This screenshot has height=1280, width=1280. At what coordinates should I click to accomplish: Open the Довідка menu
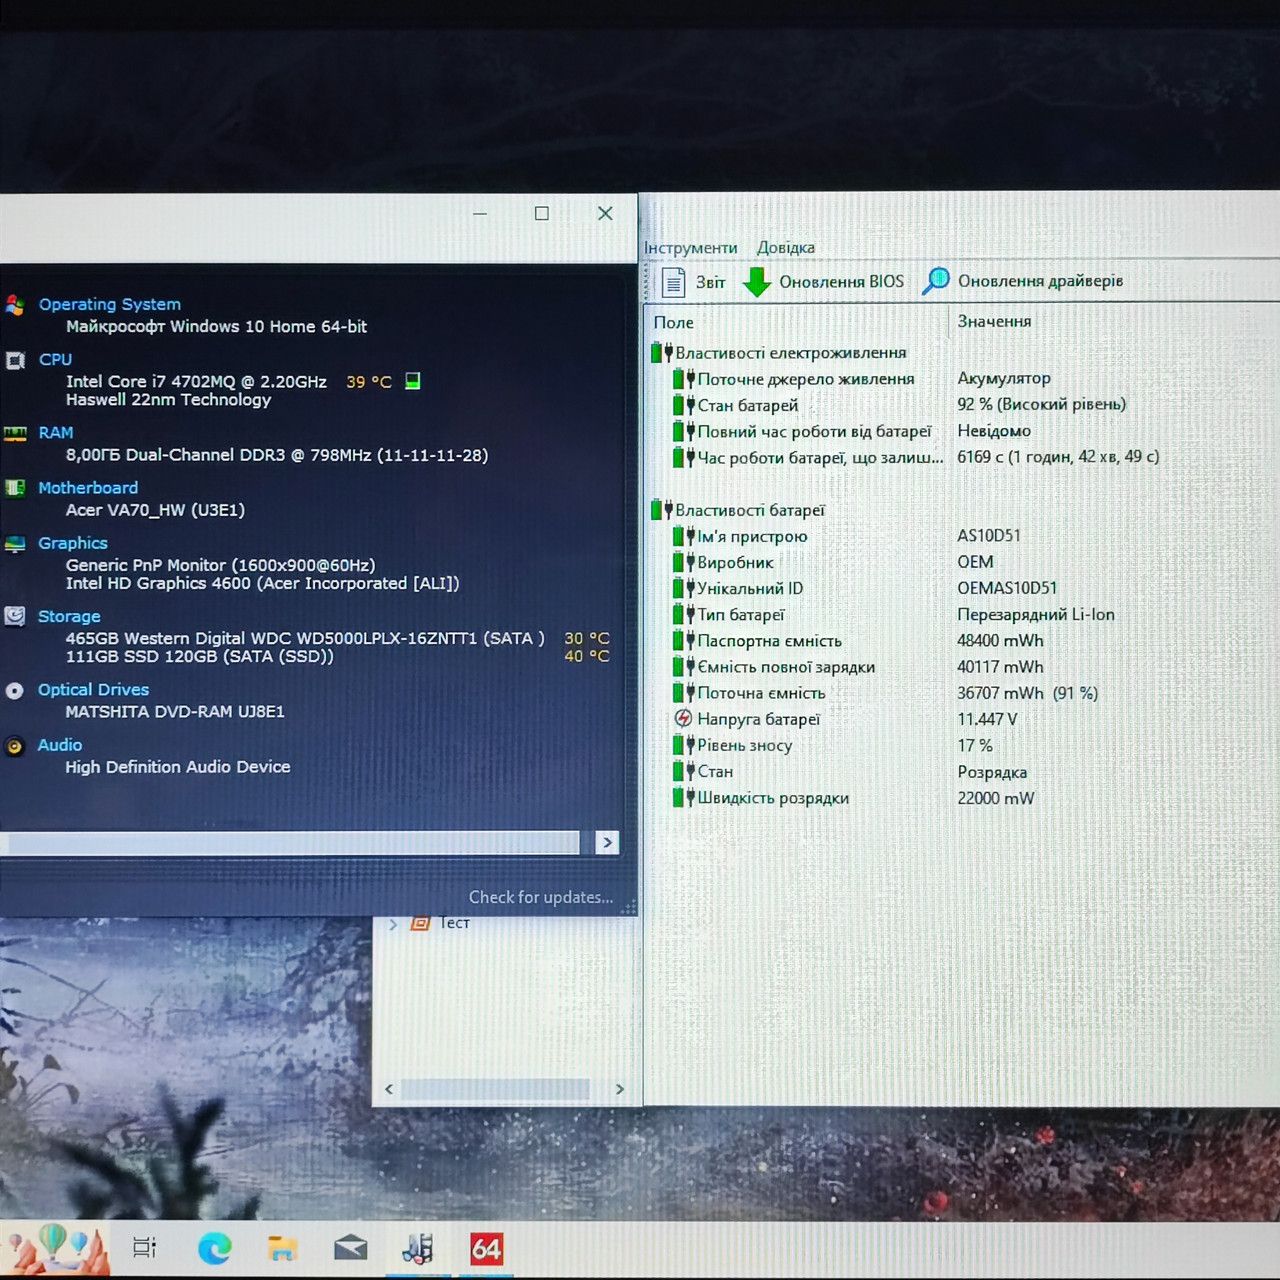pyautogui.click(x=786, y=248)
